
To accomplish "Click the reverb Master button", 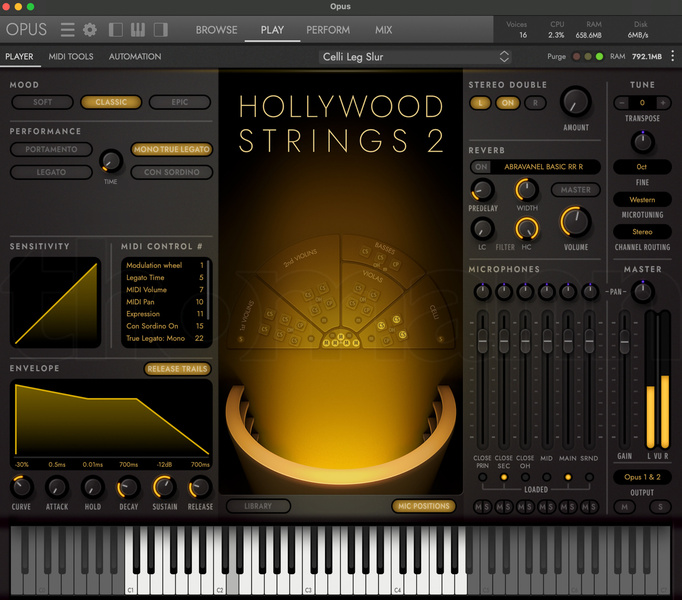I will (575, 190).
